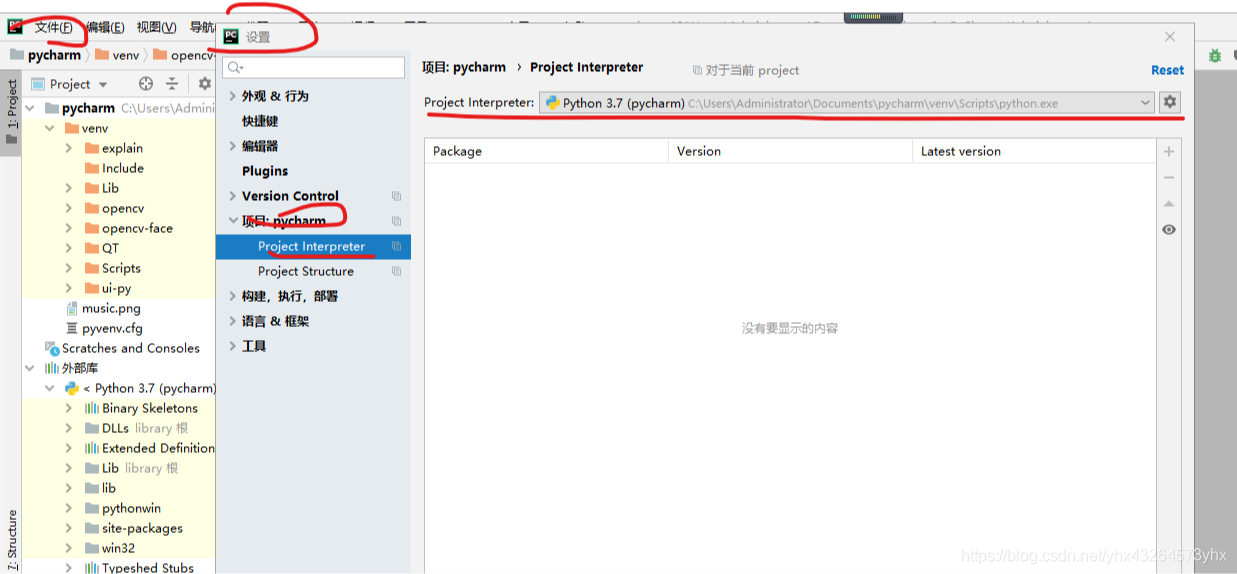The height and width of the screenshot is (574, 1237).
Task: Click the Include folder icon
Action: click(92, 168)
